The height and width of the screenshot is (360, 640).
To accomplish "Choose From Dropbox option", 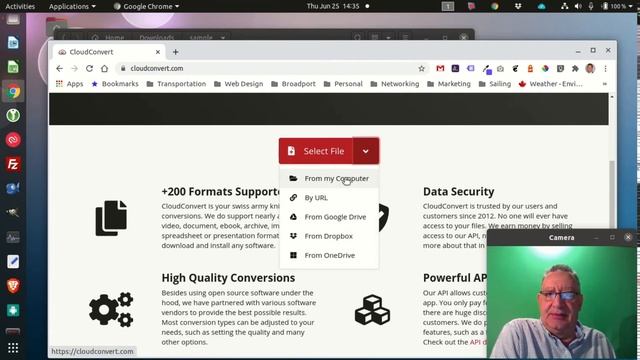I will tap(329, 236).
